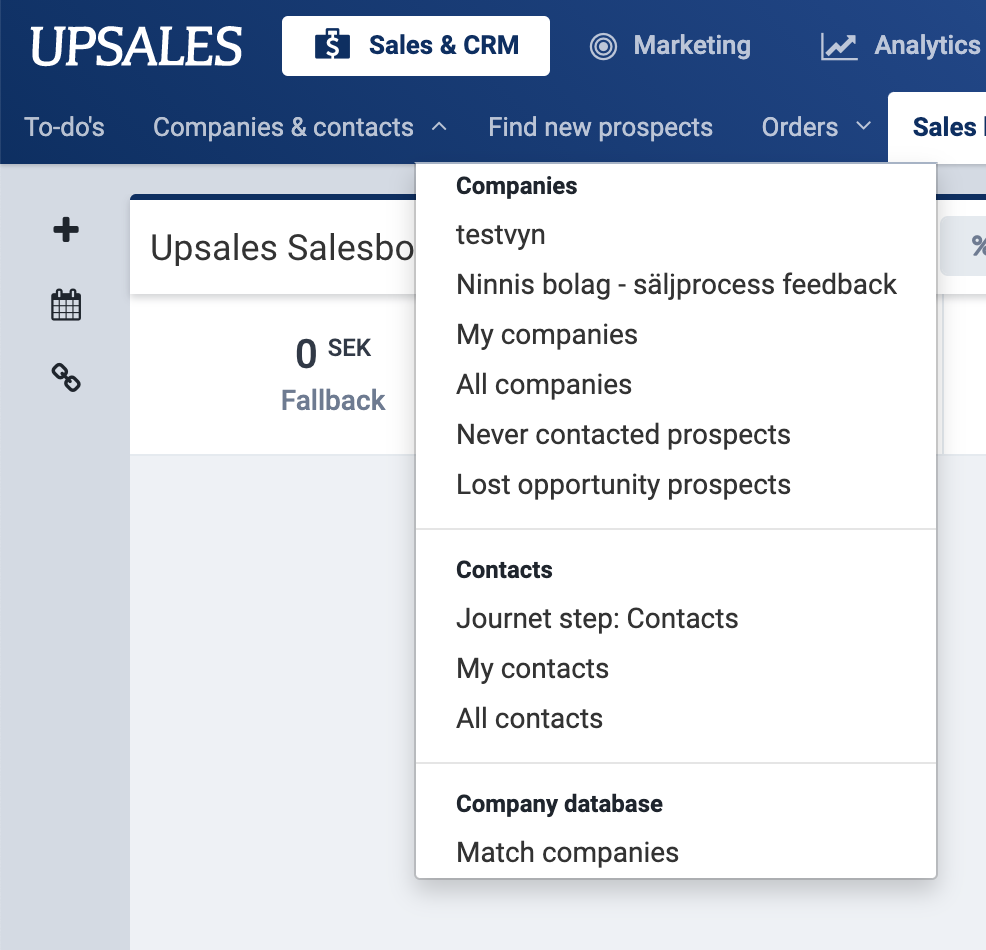
Task: Open the Orders menu
Action: (x=800, y=127)
